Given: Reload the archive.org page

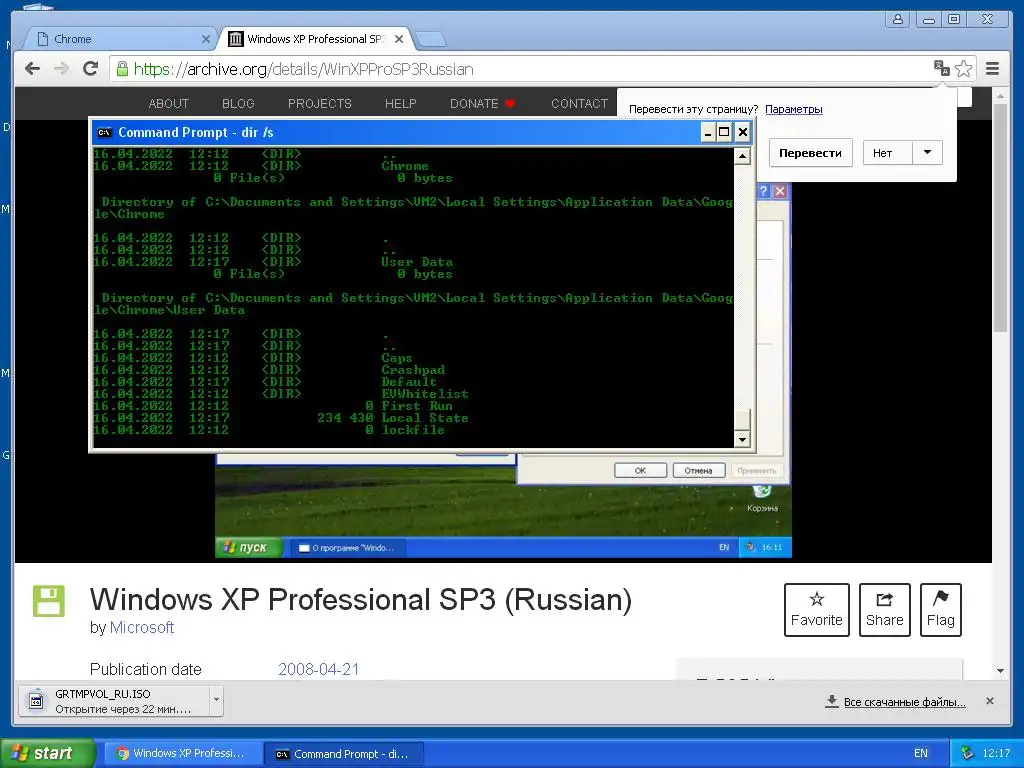Looking at the screenshot, I should tap(91, 69).
